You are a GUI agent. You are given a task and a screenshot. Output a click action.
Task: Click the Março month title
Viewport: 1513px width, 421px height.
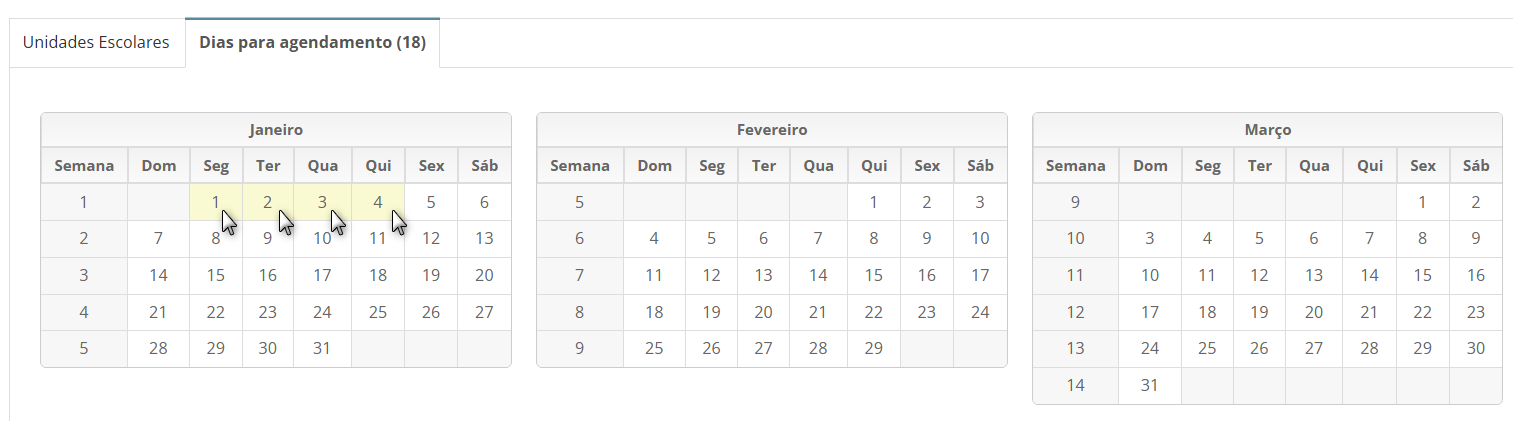[x=1268, y=130]
